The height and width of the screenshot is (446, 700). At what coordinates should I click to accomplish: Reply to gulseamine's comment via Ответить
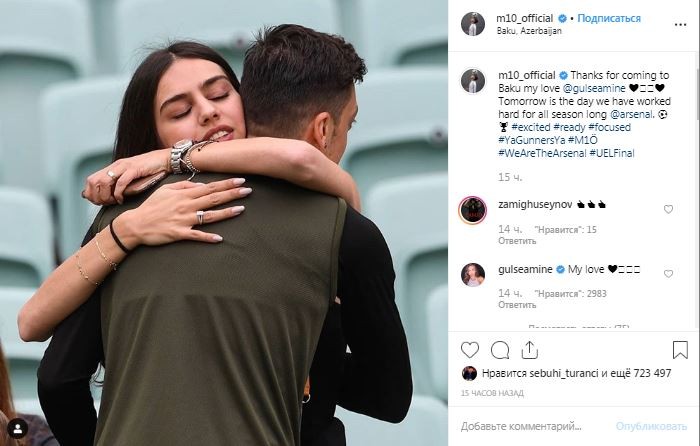point(517,305)
